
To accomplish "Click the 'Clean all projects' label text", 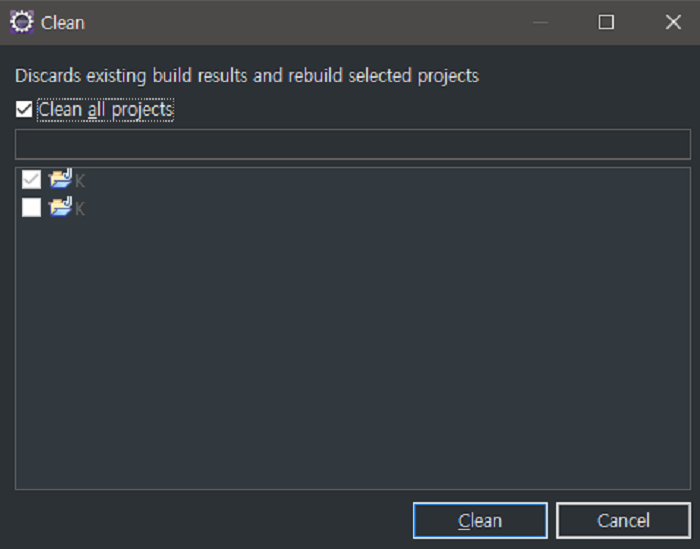I will coord(105,110).
